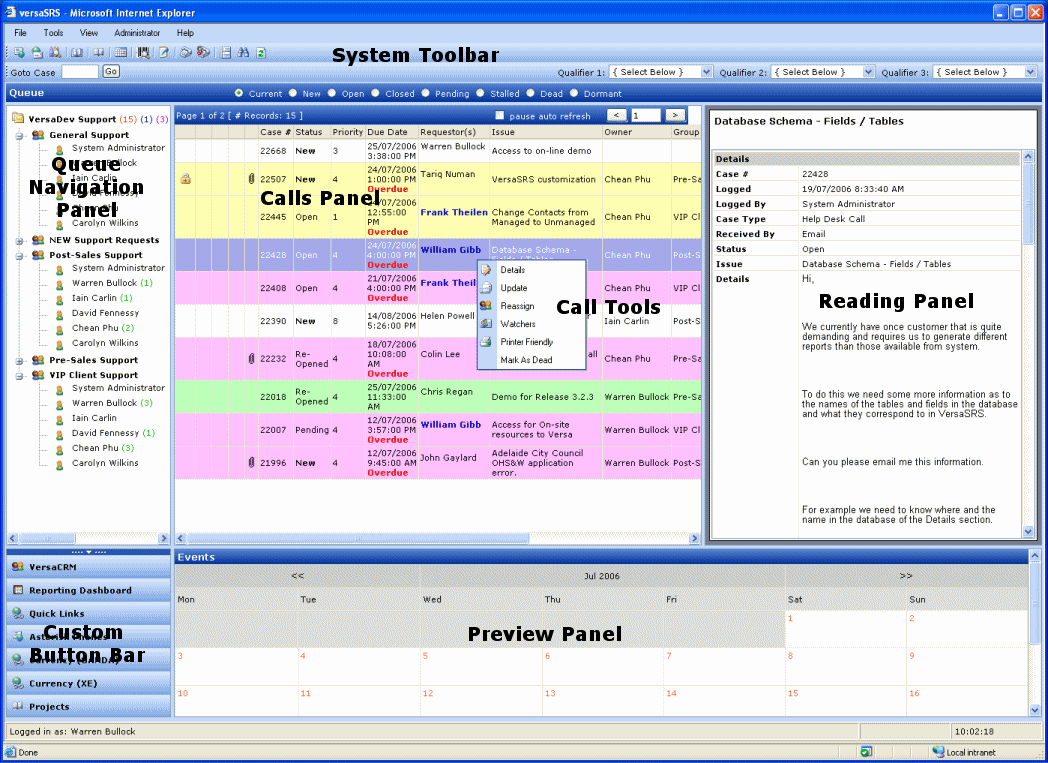The image size is (1048, 763).
Task: Click the notepad with pencil toolbar icon
Action: click(164, 52)
